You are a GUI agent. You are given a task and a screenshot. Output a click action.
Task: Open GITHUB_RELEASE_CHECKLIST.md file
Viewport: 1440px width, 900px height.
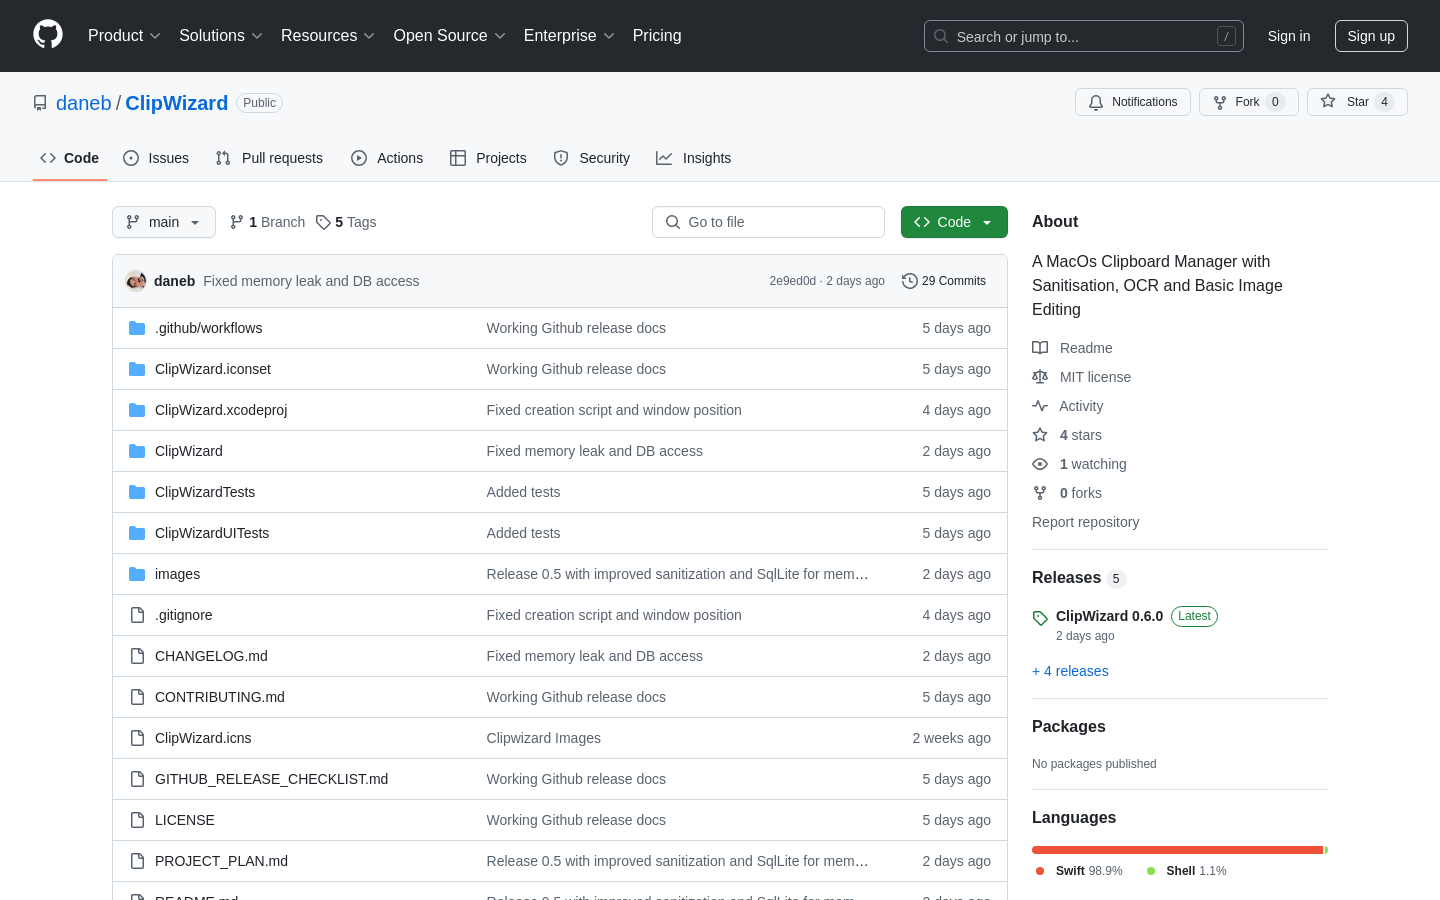[271, 779]
